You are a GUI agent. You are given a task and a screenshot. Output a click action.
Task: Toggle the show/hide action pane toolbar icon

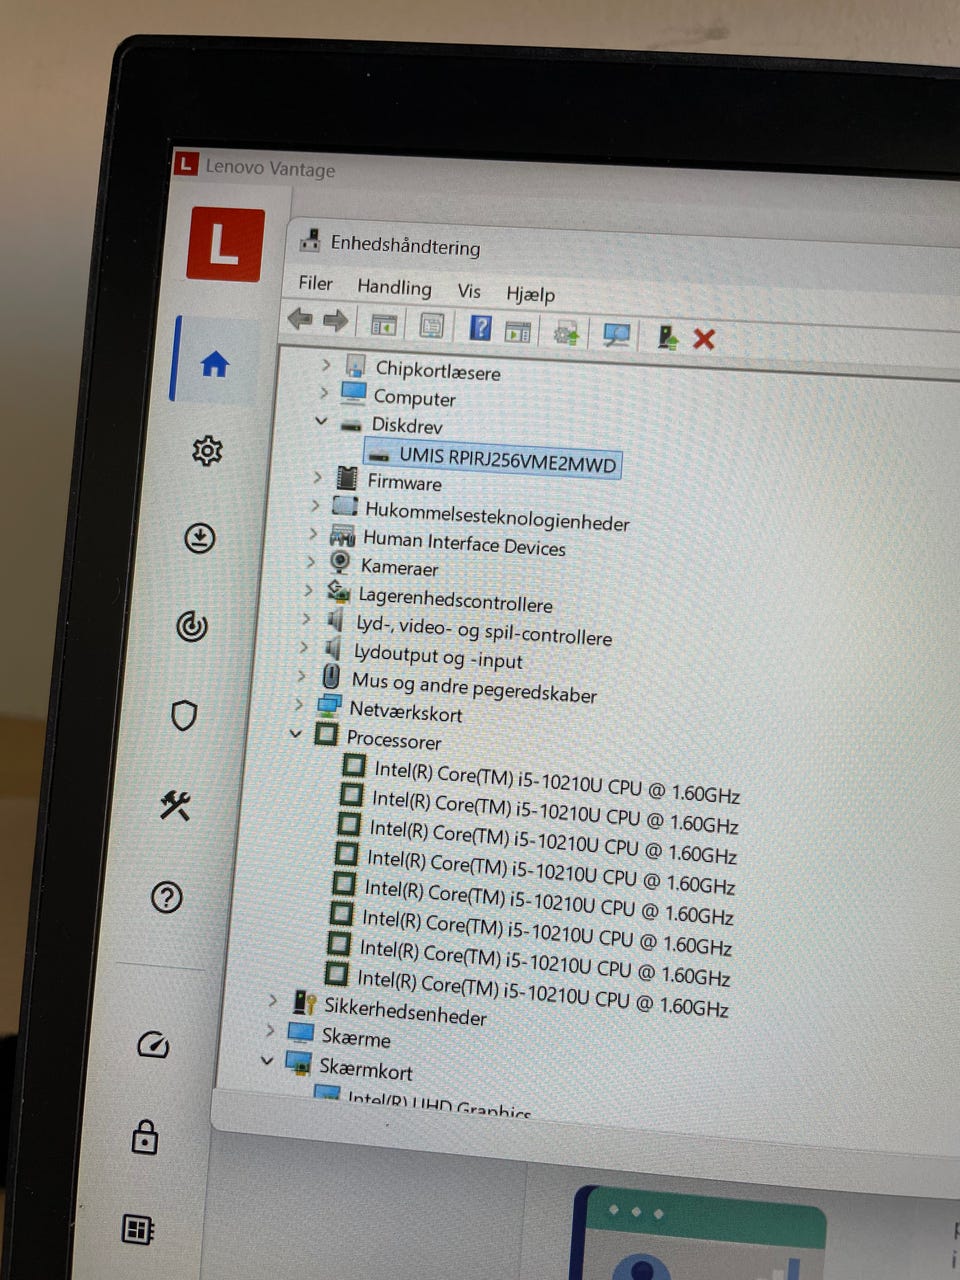518,331
